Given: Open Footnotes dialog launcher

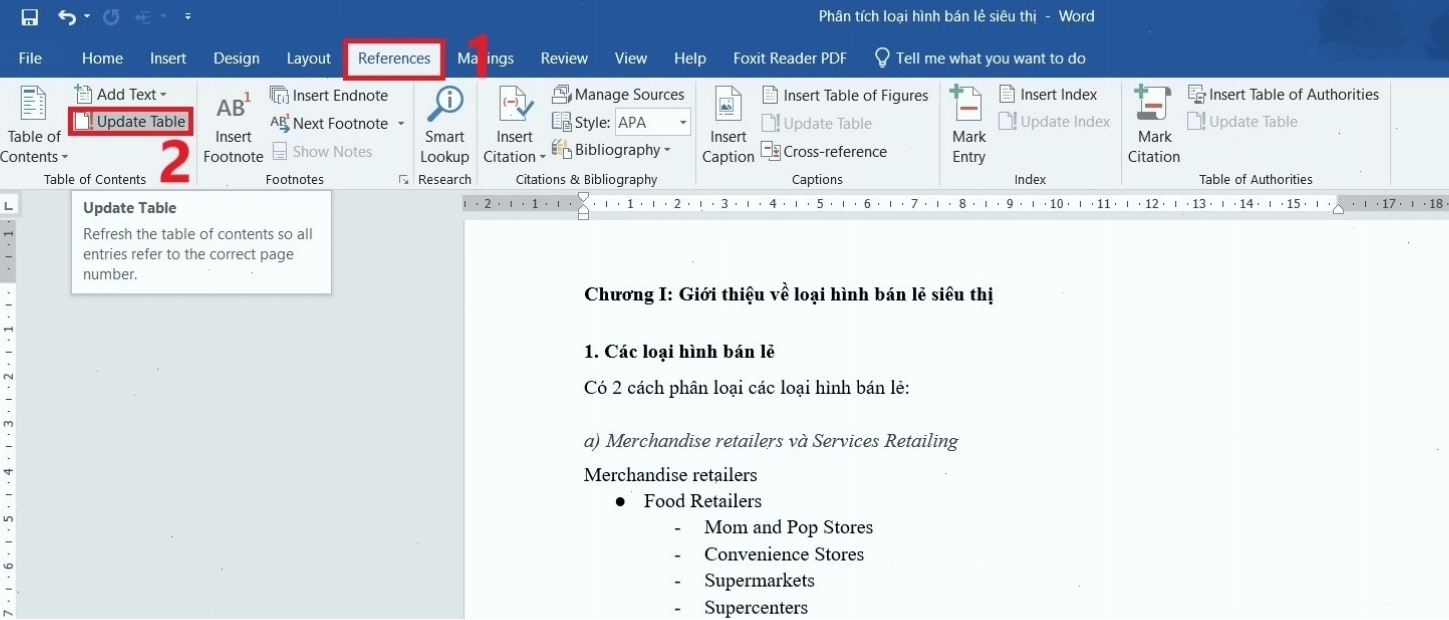Looking at the screenshot, I should tap(403, 180).
